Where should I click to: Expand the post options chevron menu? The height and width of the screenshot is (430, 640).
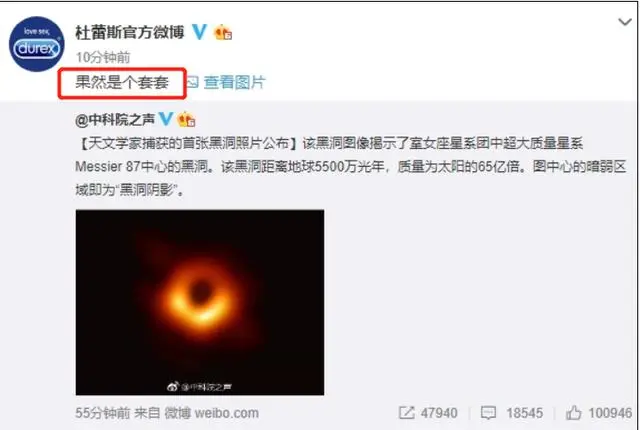[x=624, y=22]
